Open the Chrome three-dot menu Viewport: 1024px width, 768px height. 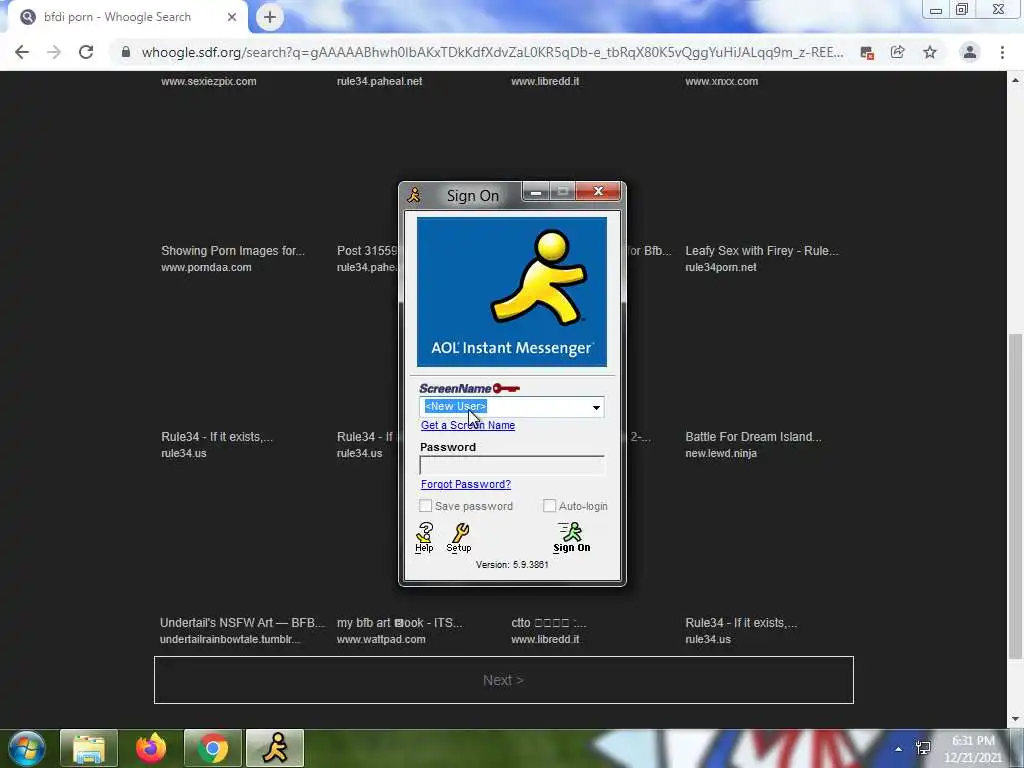click(1002, 52)
